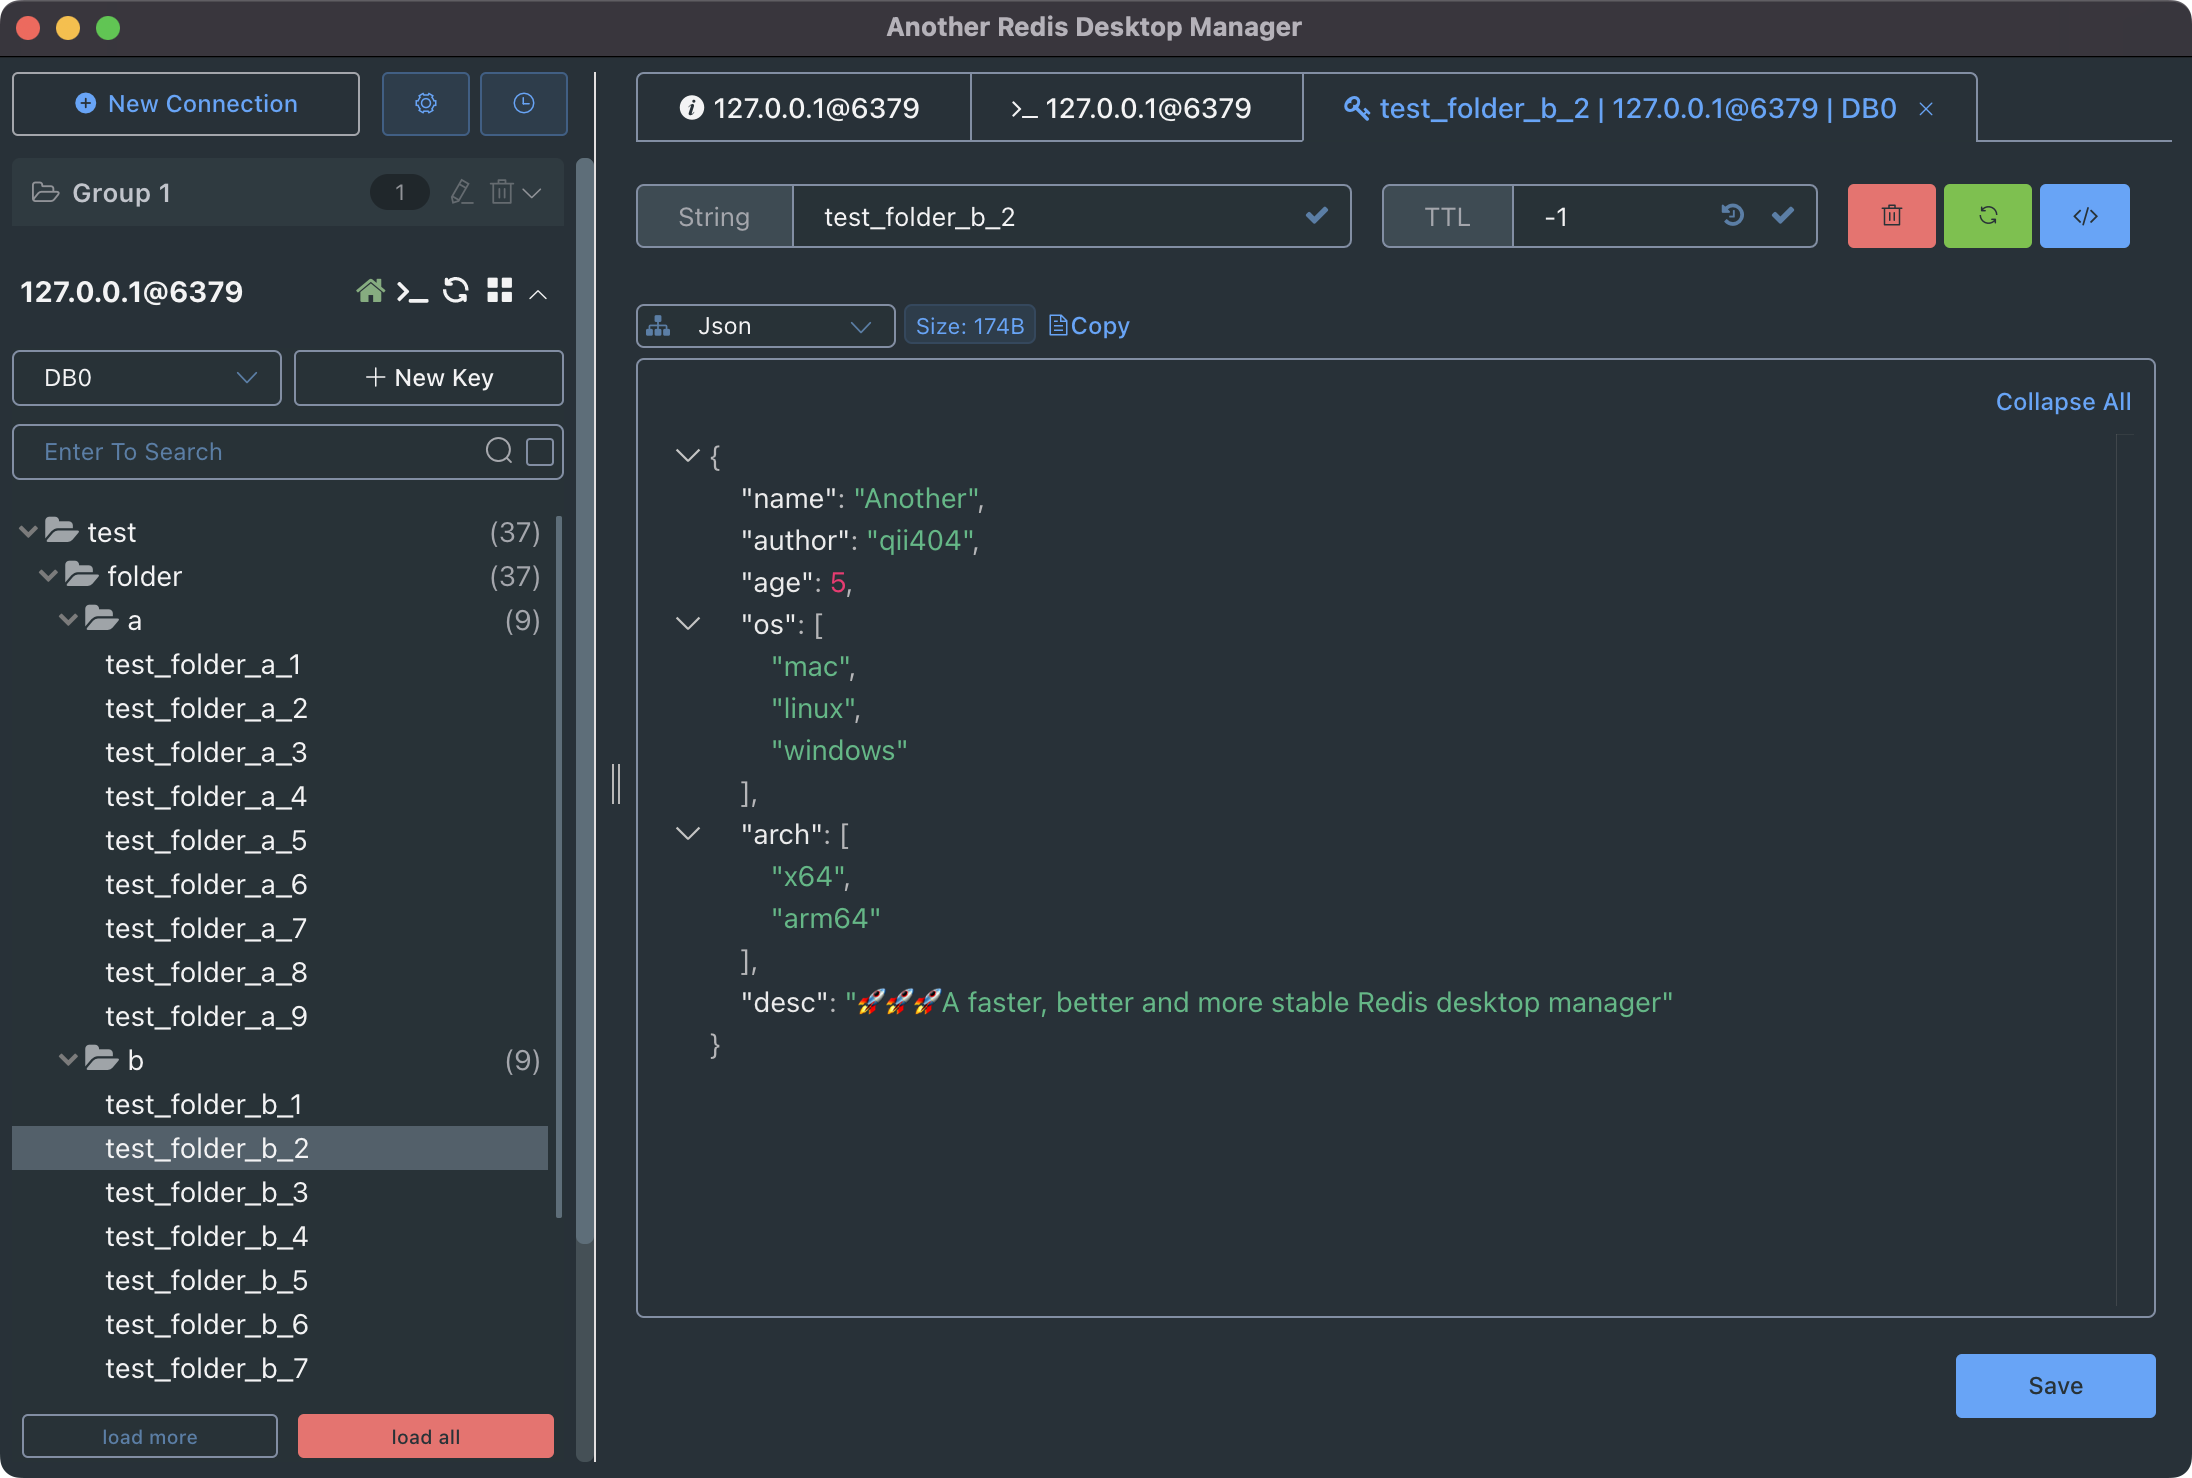
Task: Switch to the 127.0.0.1@6379 info tab
Action: coord(803,108)
